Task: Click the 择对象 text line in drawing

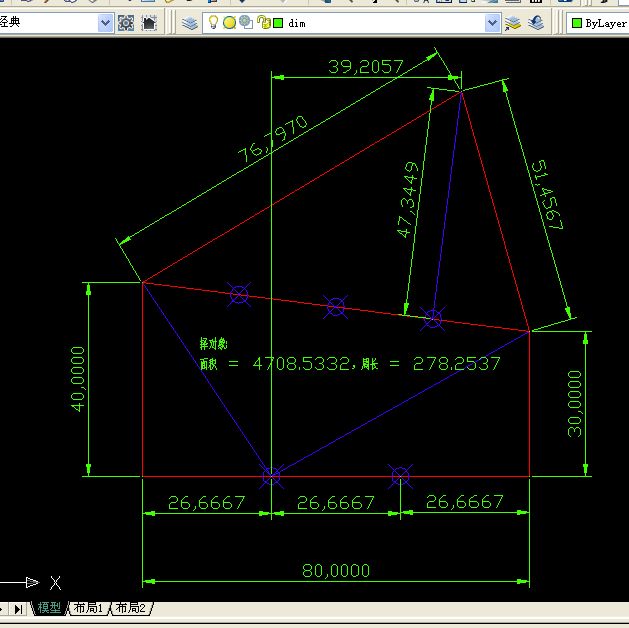Action: (213, 344)
